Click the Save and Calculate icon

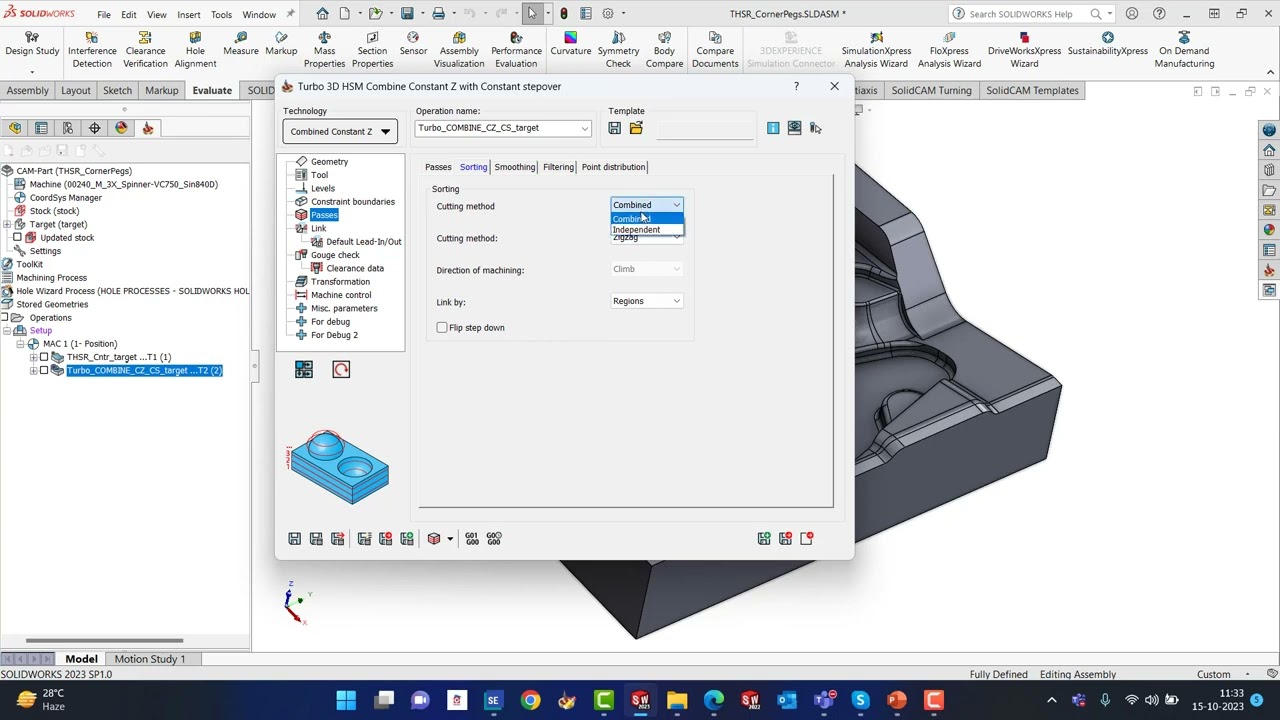point(316,538)
